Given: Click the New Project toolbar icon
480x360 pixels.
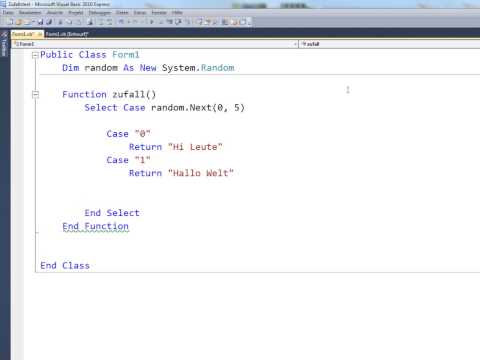Looking at the screenshot, I should (10, 22).
